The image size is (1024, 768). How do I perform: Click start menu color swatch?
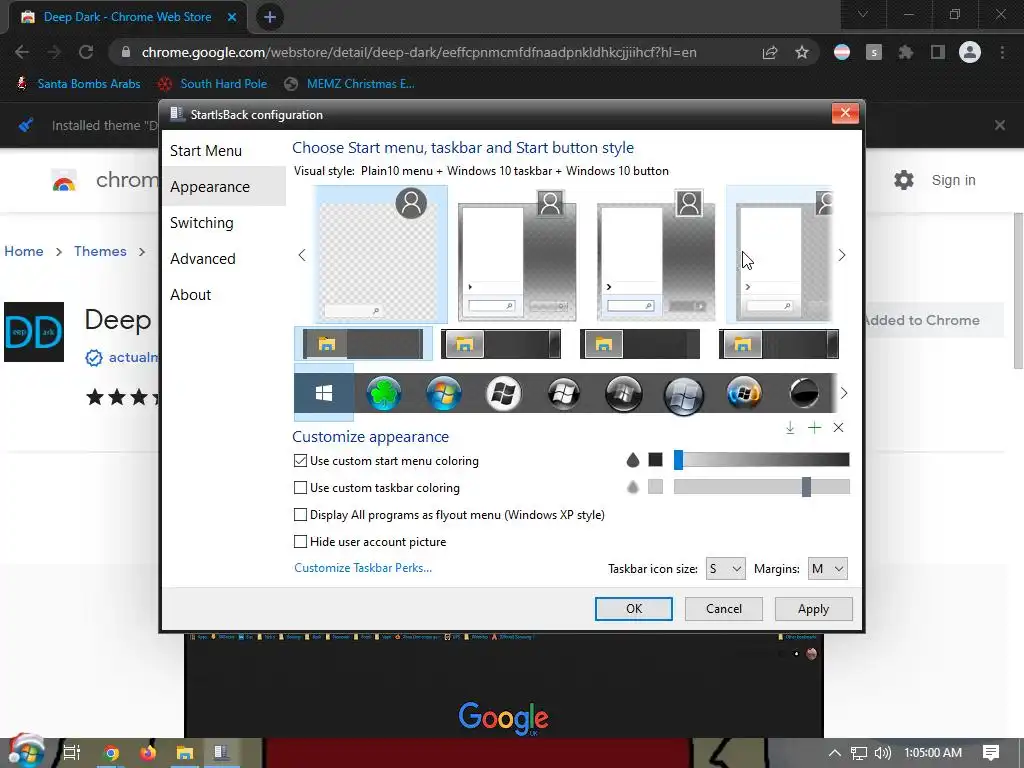click(x=656, y=460)
